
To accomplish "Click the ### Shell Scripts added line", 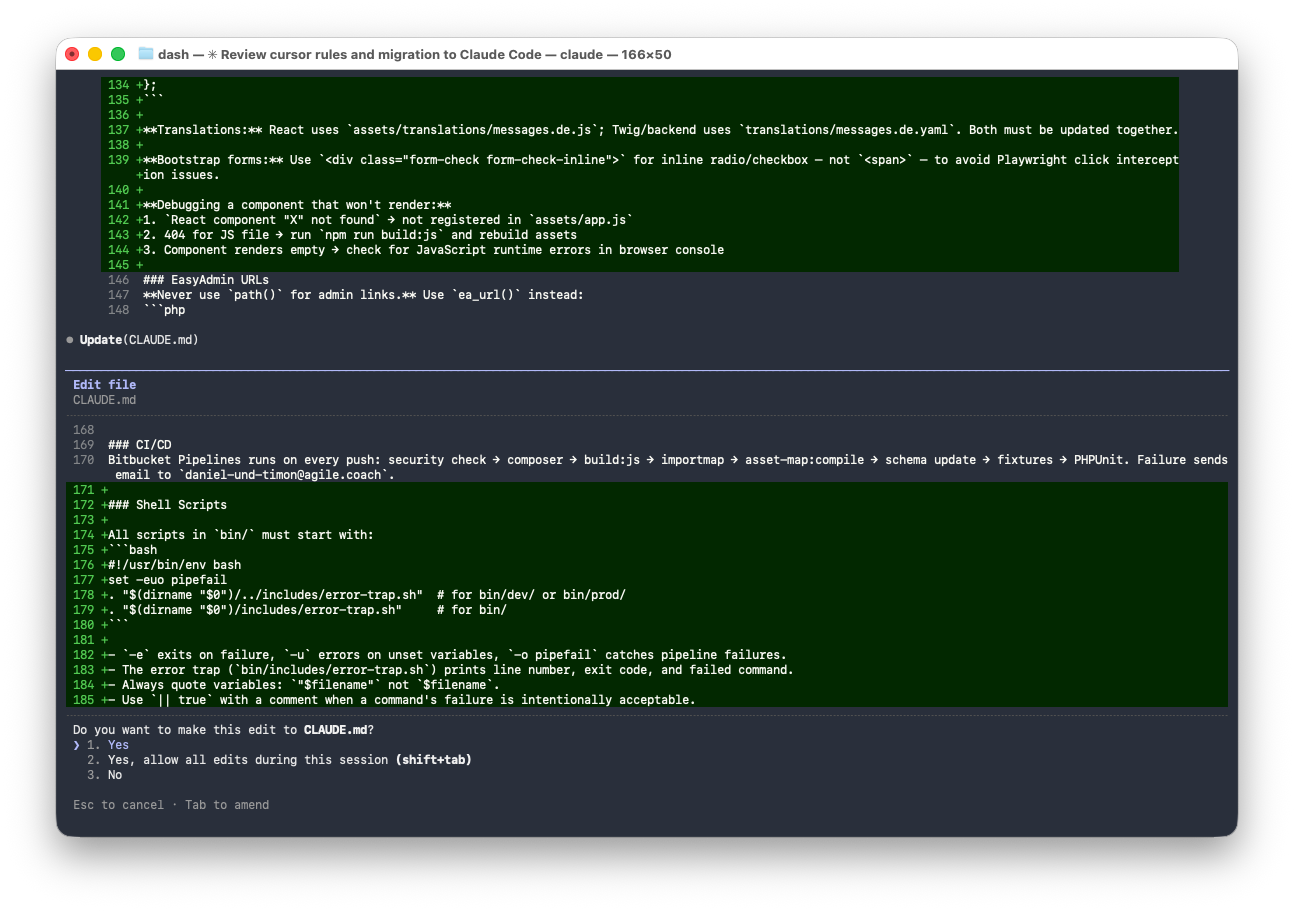I will pos(167,505).
